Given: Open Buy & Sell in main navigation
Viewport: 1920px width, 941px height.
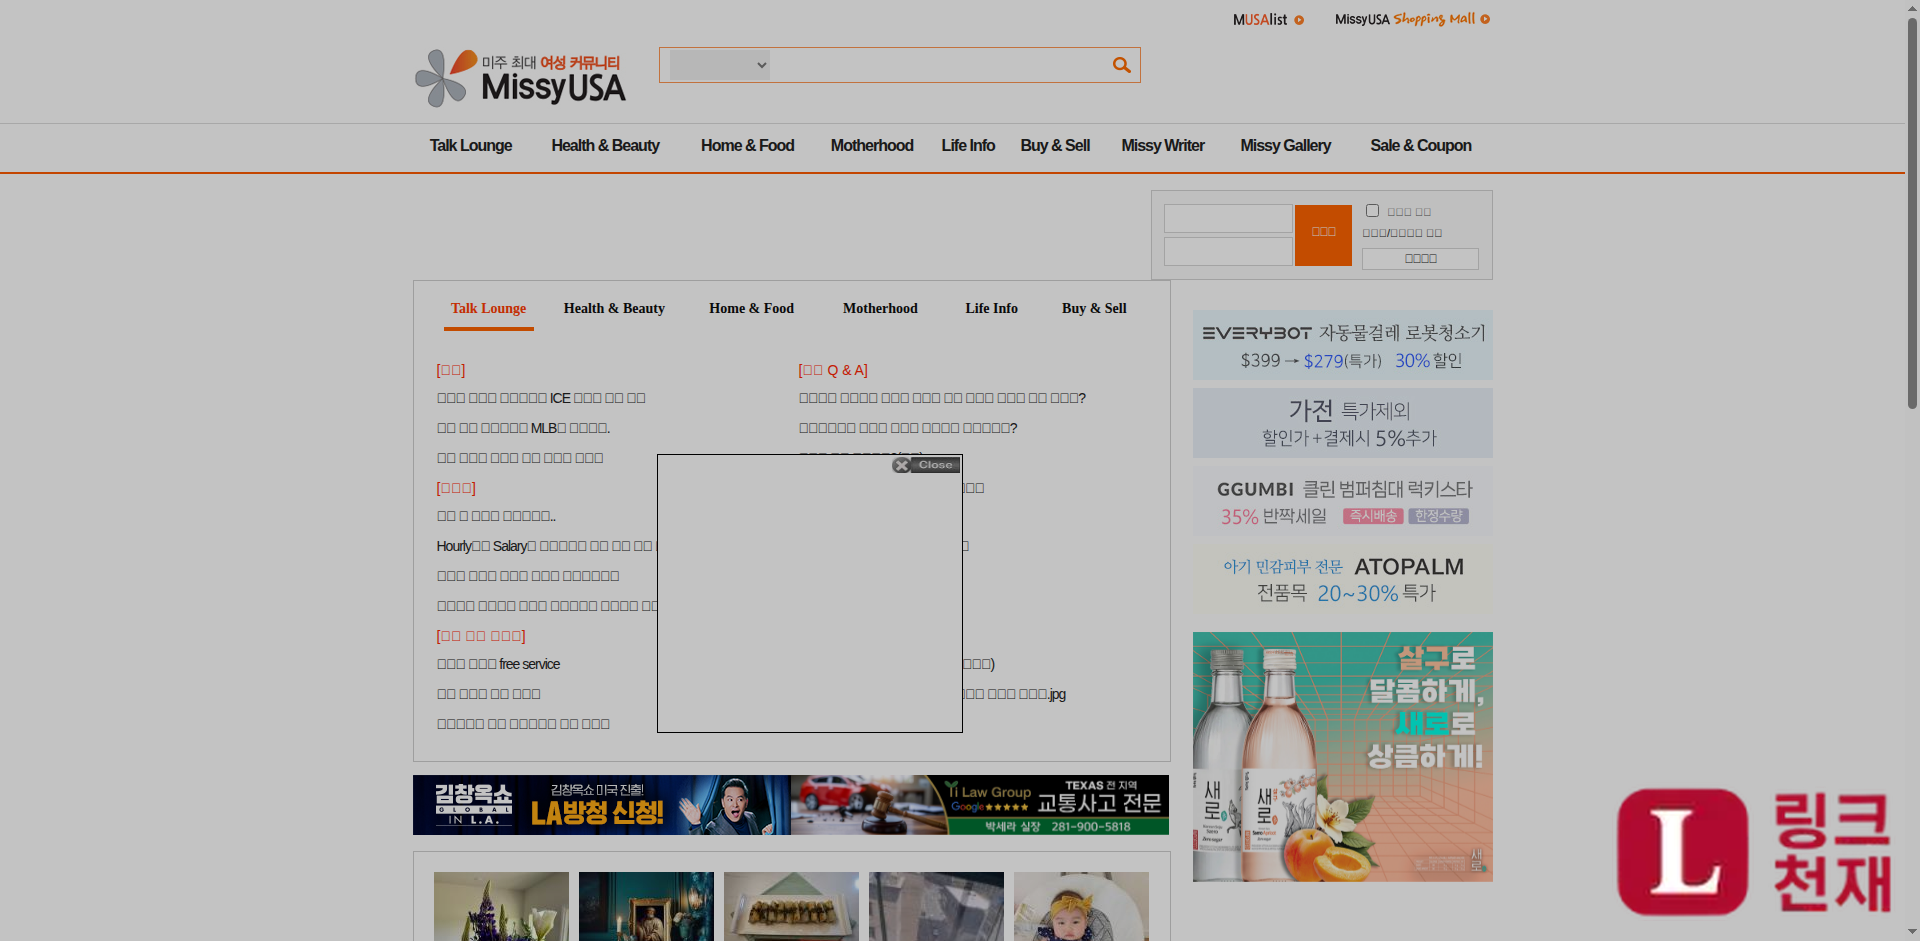Looking at the screenshot, I should 1055,146.
